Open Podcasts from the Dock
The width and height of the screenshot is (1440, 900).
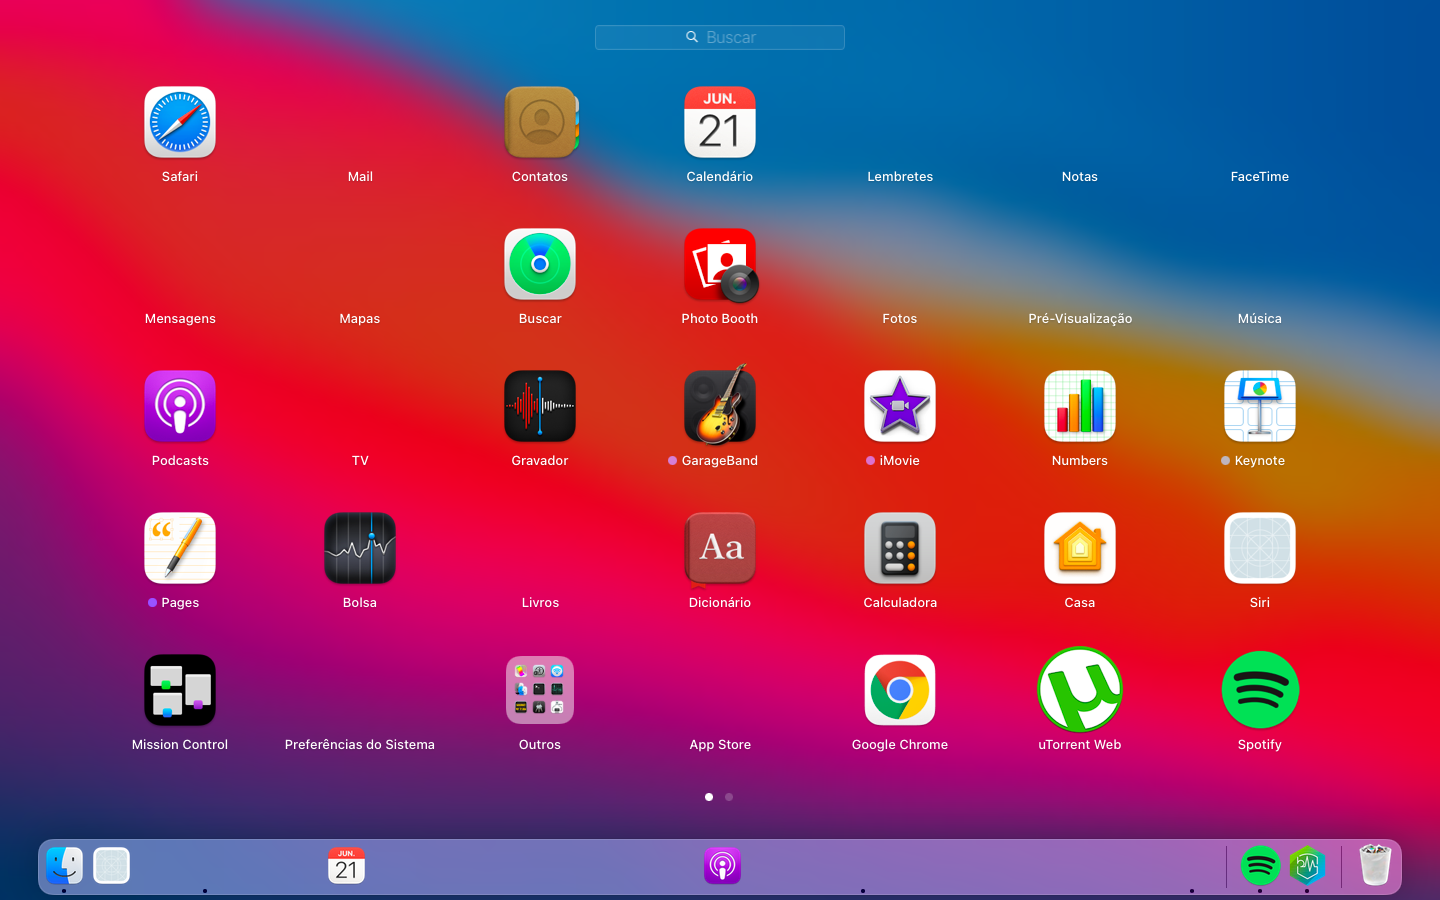click(x=722, y=866)
